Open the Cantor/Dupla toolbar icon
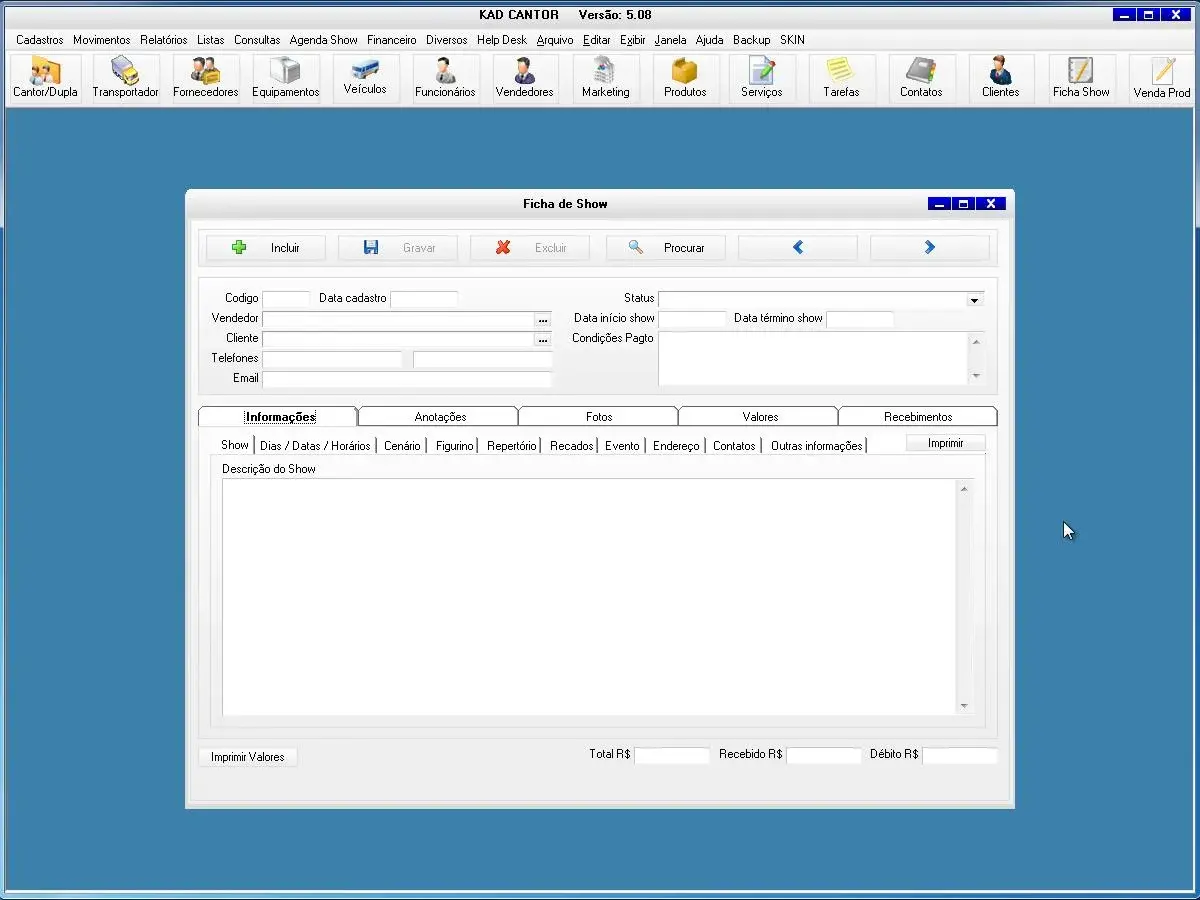This screenshot has width=1200, height=900. (x=45, y=78)
